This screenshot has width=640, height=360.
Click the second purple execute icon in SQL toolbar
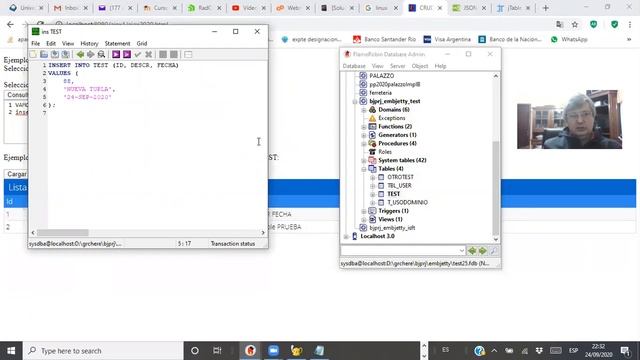click(x=127, y=54)
